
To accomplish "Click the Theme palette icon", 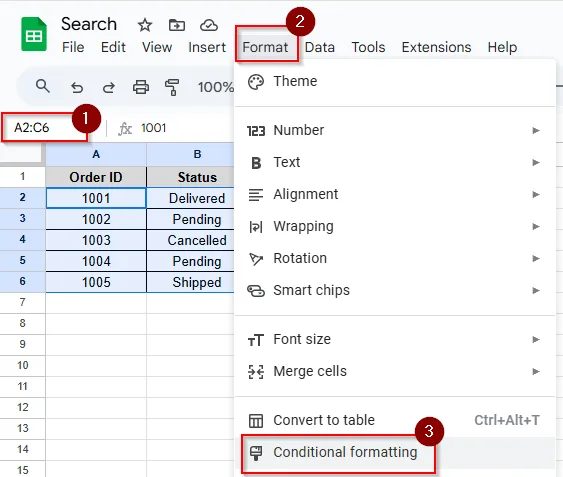I will 256,82.
